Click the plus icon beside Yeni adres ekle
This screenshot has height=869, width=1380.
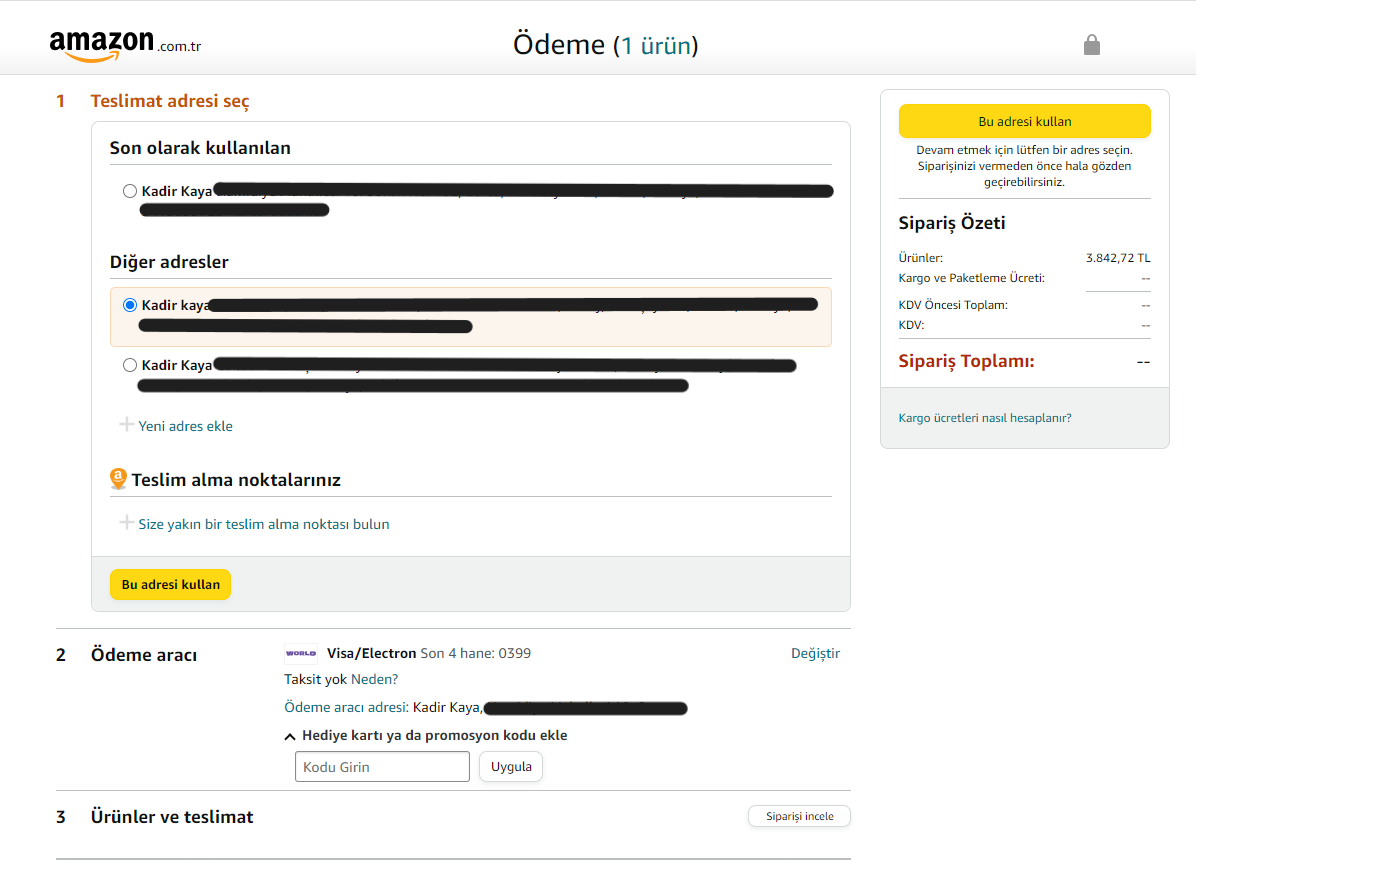(127, 425)
